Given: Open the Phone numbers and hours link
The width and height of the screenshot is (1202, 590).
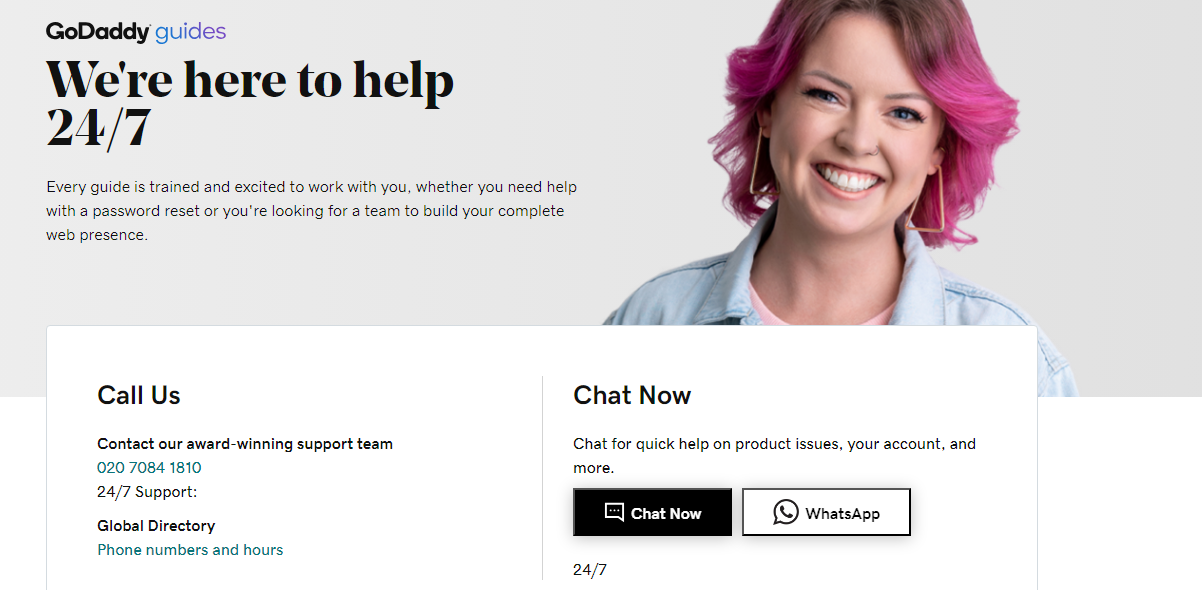Looking at the screenshot, I should click(190, 550).
